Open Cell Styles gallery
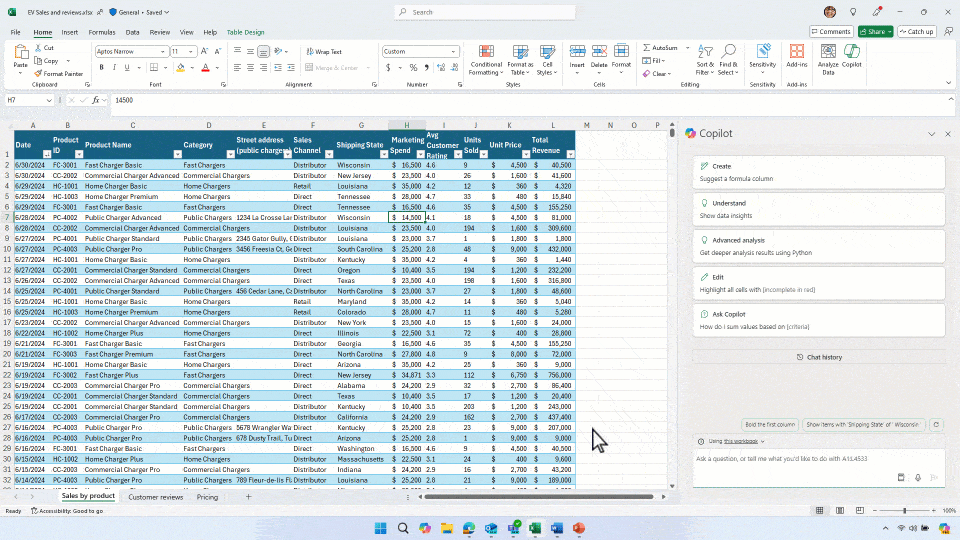Screen dimensions: 960x540 (547, 60)
